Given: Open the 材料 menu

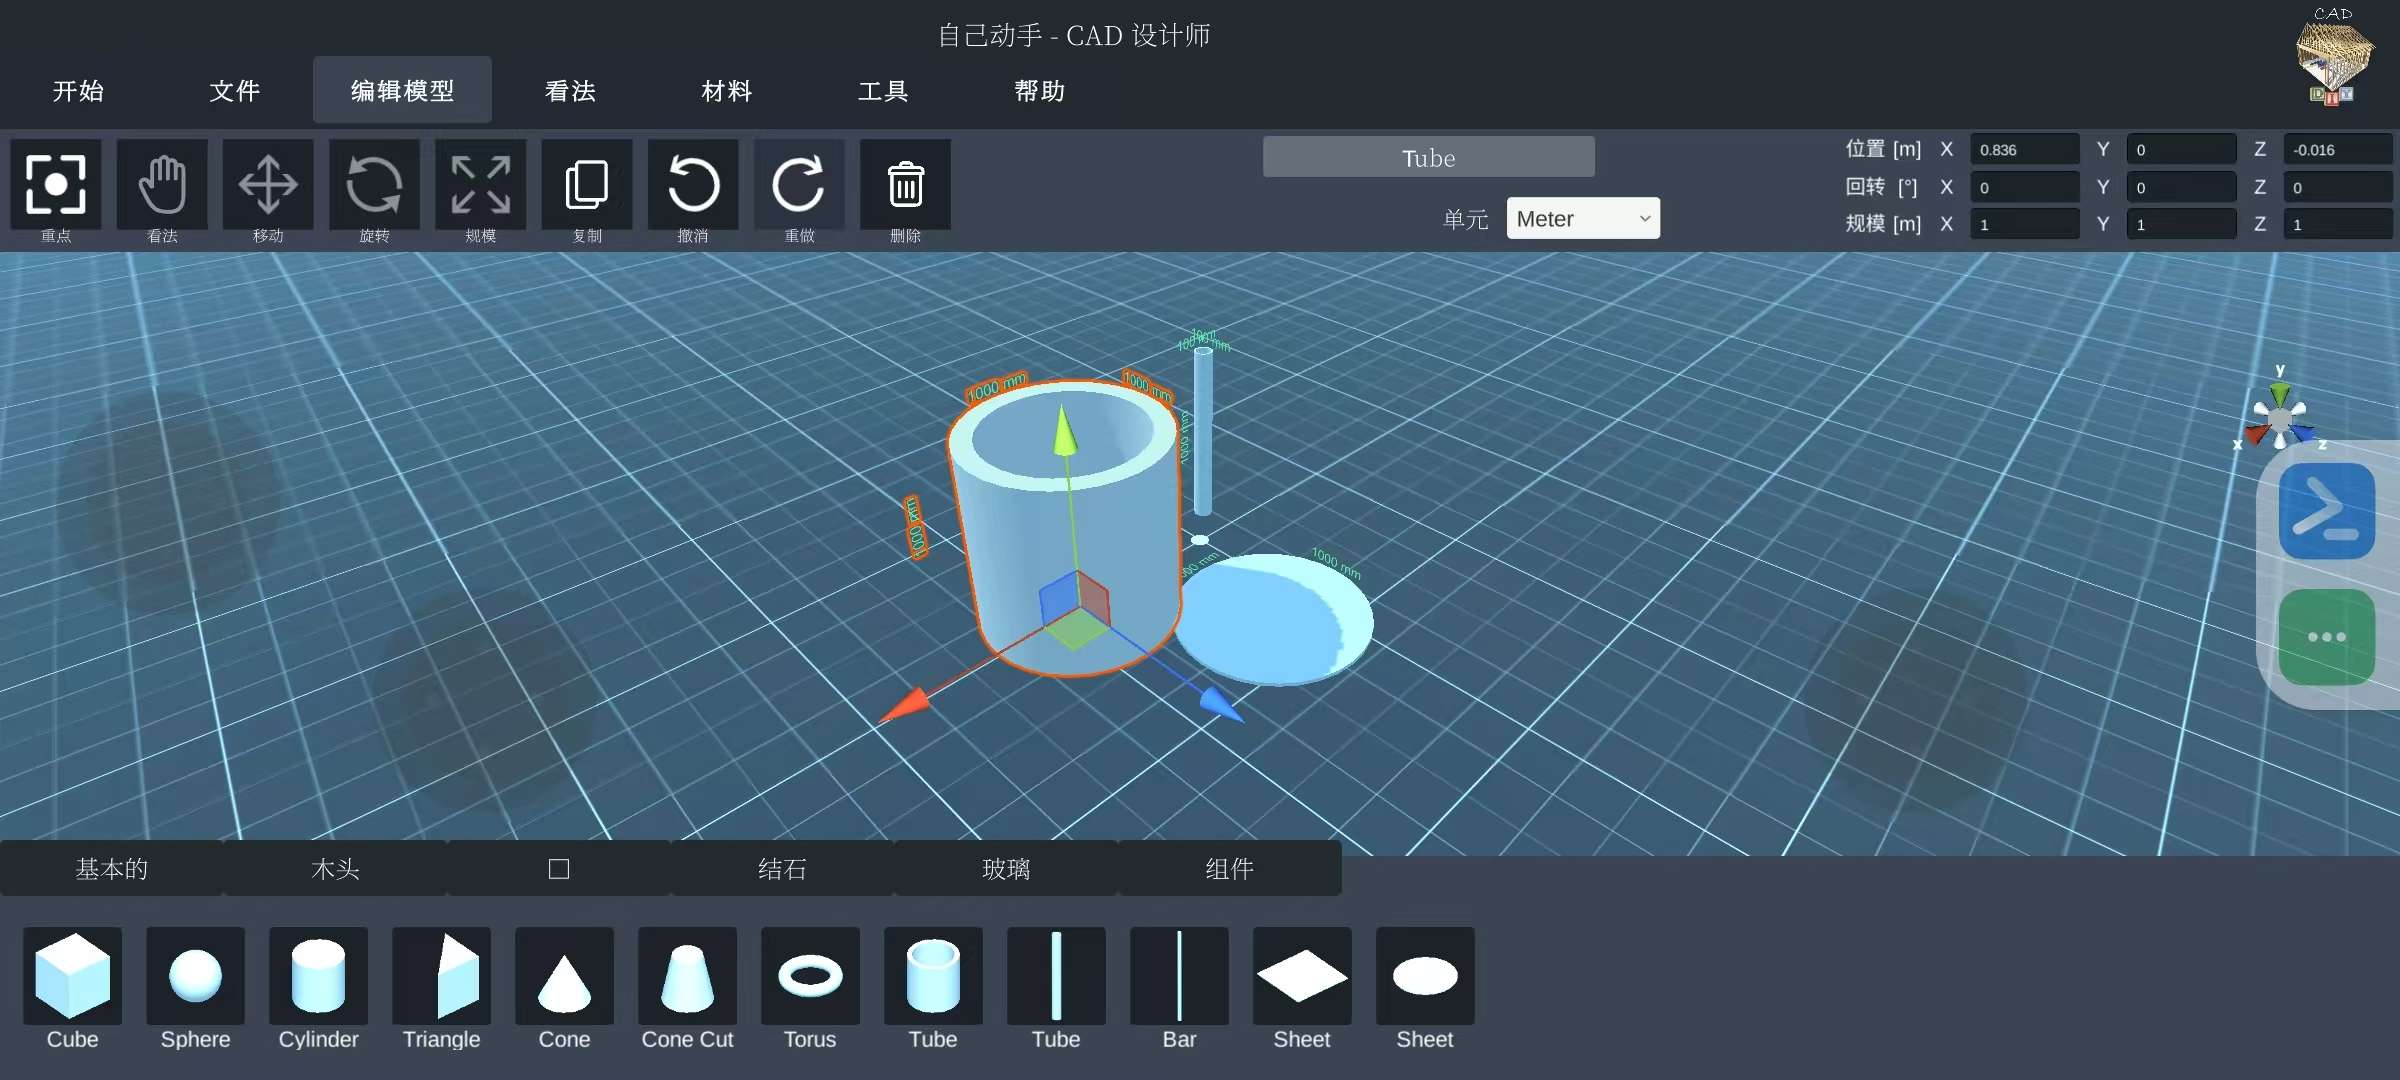Looking at the screenshot, I should (727, 91).
